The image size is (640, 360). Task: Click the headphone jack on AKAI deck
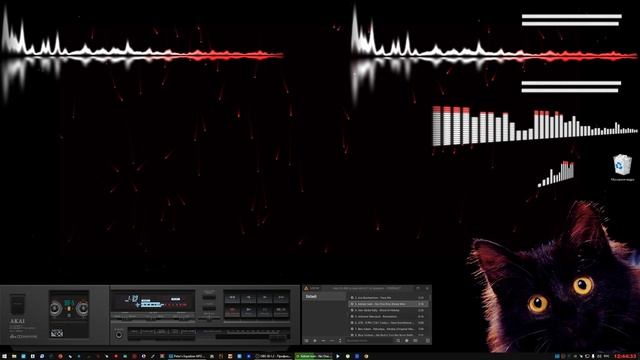tap(119, 335)
